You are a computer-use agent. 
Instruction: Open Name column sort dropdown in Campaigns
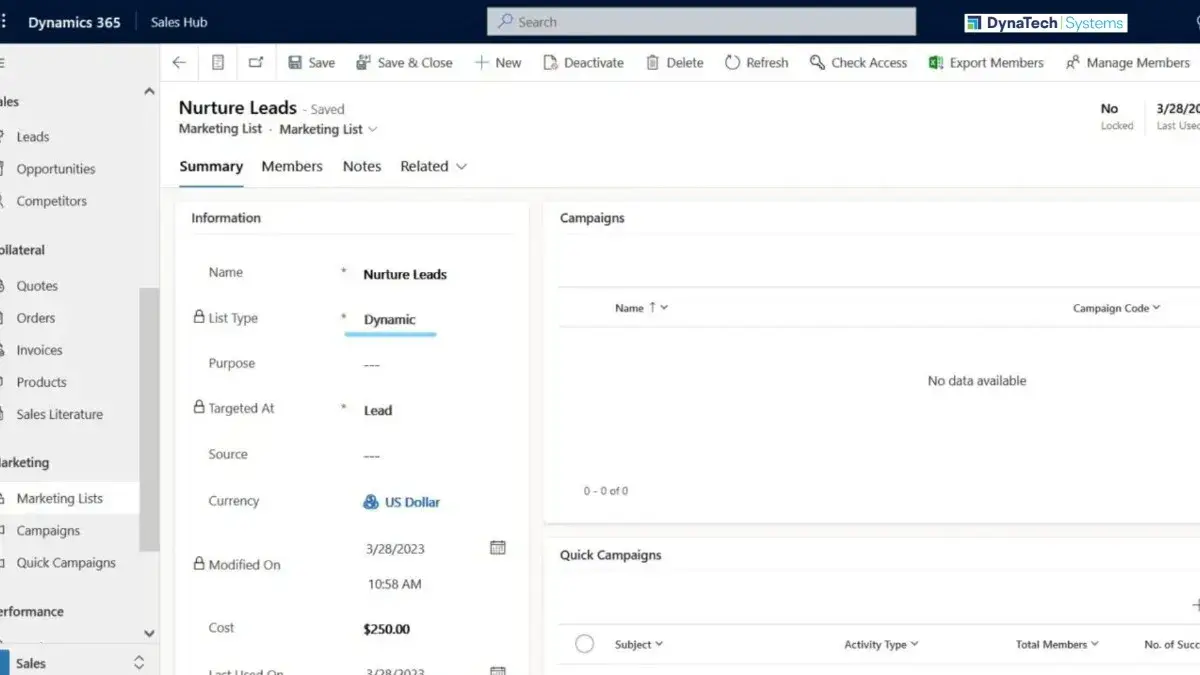664,308
